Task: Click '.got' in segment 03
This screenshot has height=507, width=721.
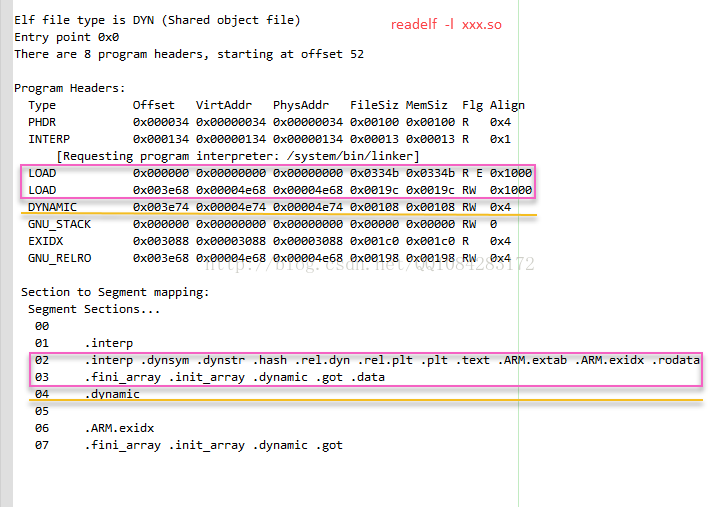Action: tap(329, 377)
